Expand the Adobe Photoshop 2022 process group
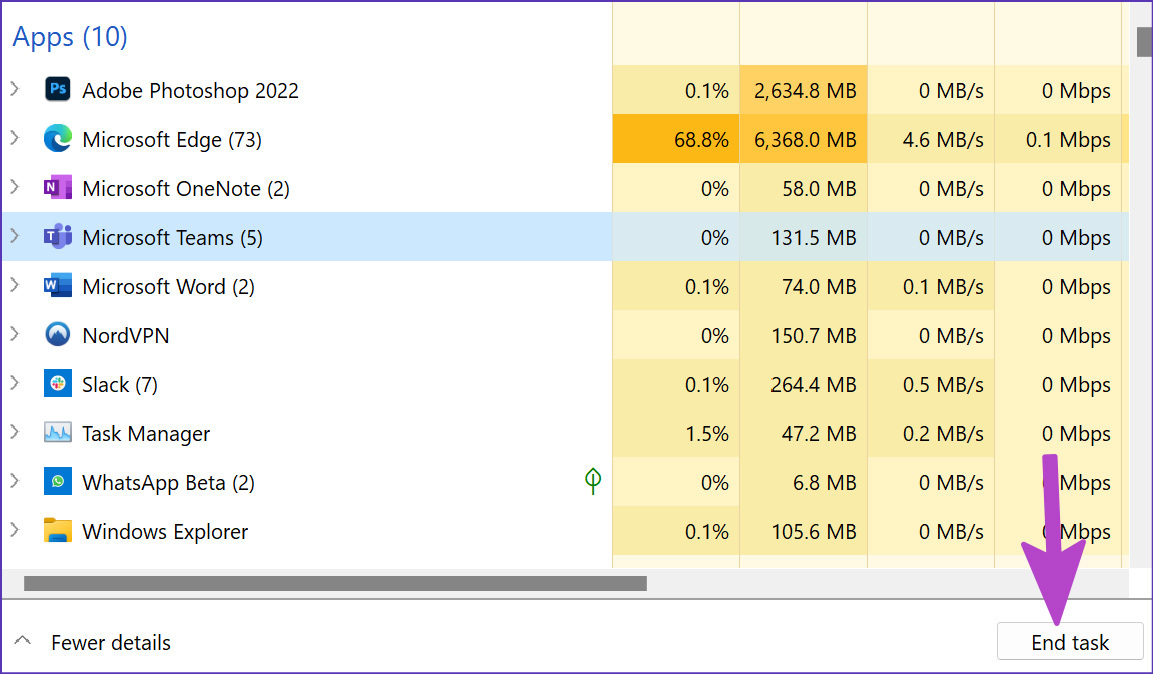Image resolution: width=1153 pixels, height=674 pixels. (x=15, y=90)
